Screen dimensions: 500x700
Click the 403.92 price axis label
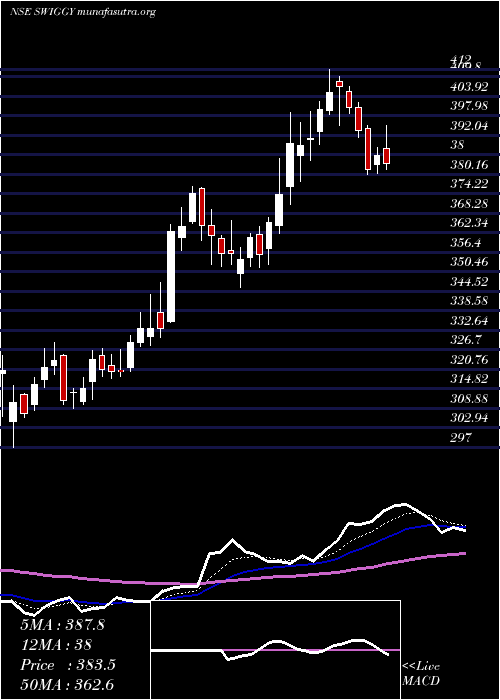coord(469,87)
